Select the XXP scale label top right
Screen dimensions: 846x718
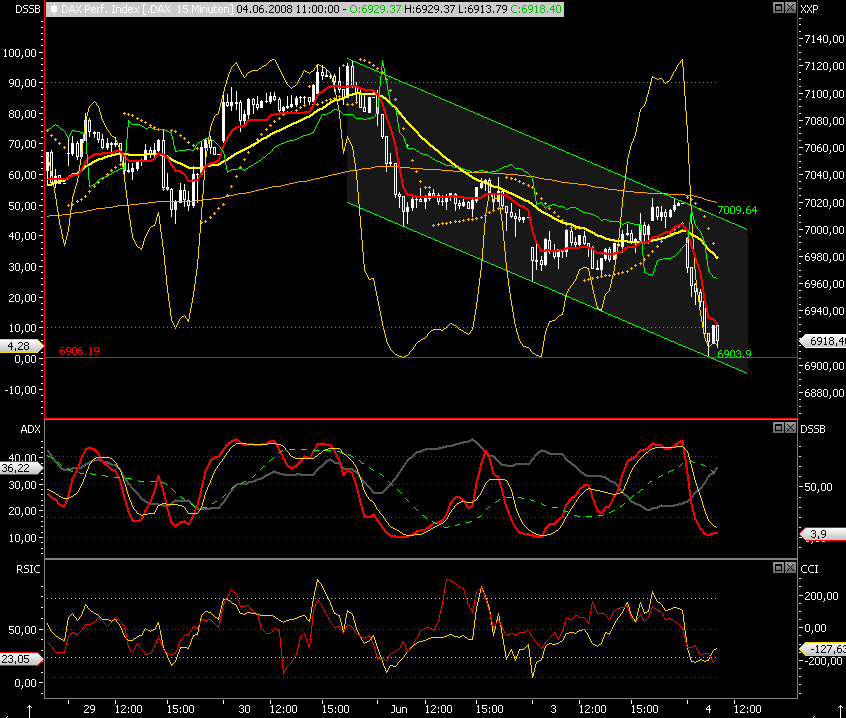[x=809, y=9]
